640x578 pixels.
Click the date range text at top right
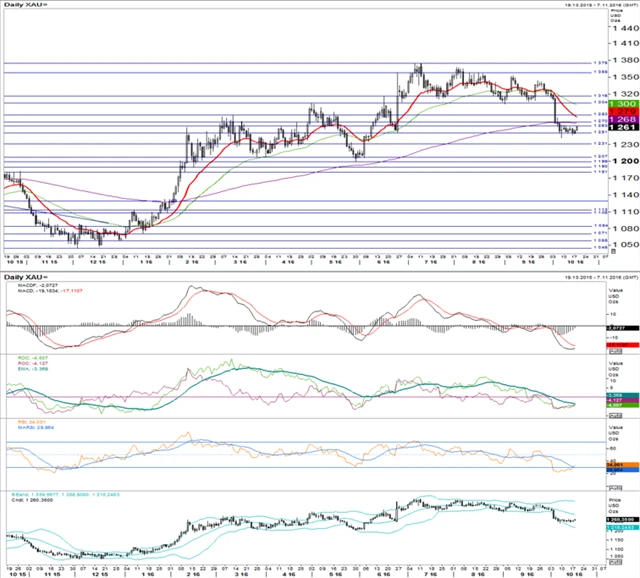593,9
